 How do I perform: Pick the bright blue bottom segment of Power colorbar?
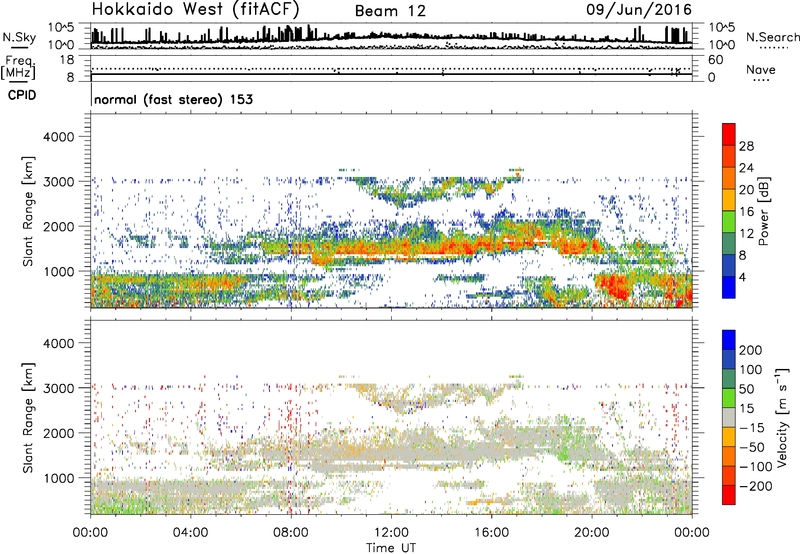point(729,287)
